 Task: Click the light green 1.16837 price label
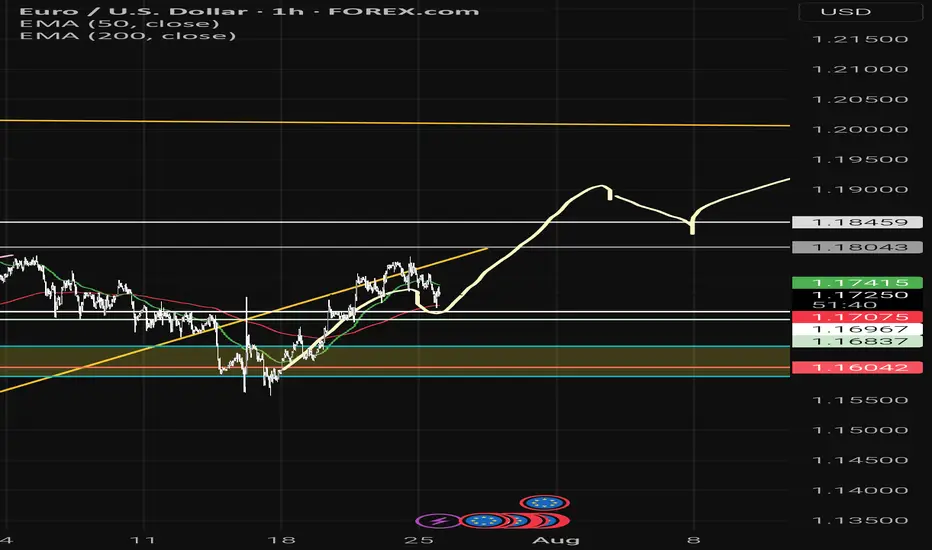tap(858, 341)
